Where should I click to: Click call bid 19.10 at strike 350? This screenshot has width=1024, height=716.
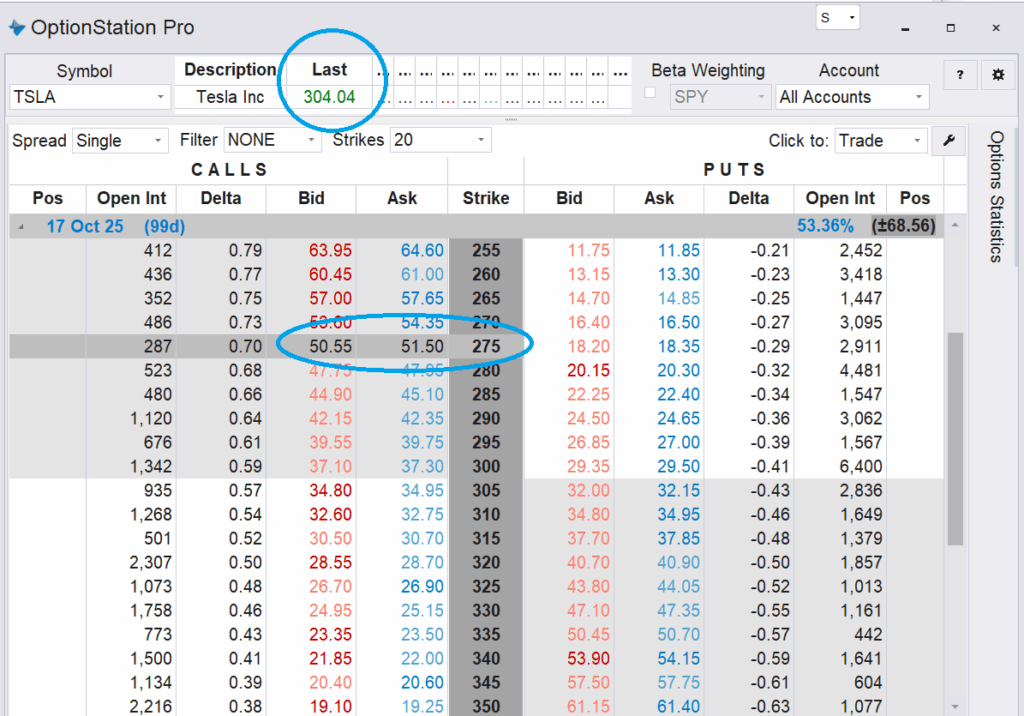(x=330, y=706)
